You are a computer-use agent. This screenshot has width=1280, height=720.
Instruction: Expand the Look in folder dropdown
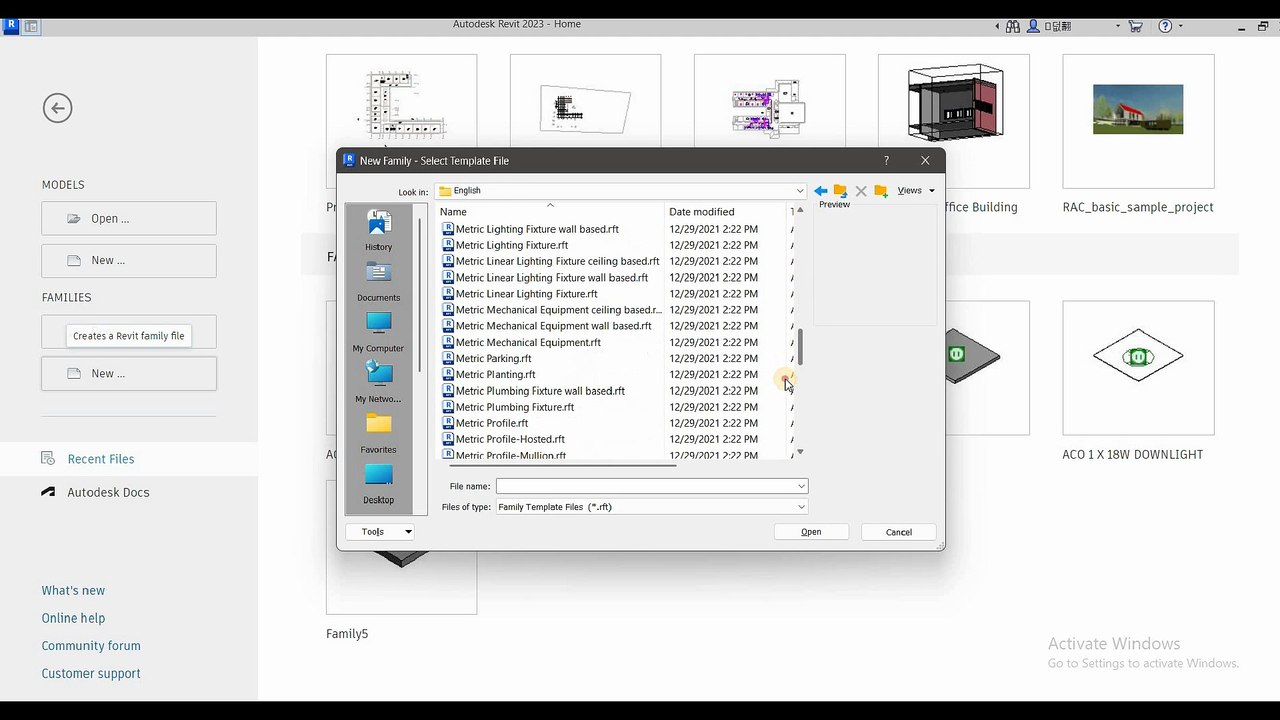pos(799,191)
